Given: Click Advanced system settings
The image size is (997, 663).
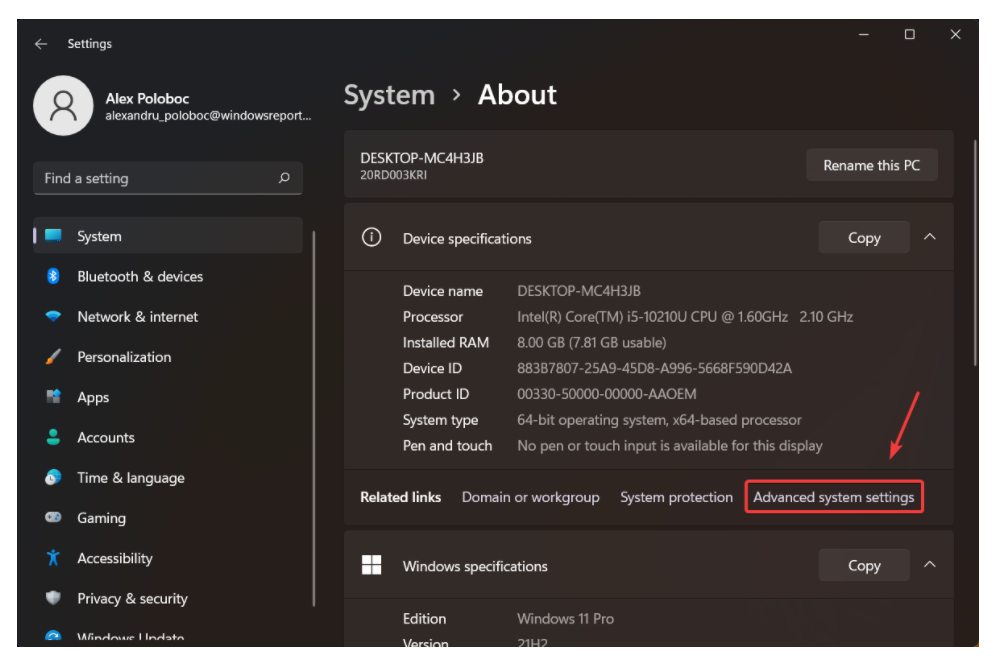Looking at the screenshot, I should tap(833, 496).
